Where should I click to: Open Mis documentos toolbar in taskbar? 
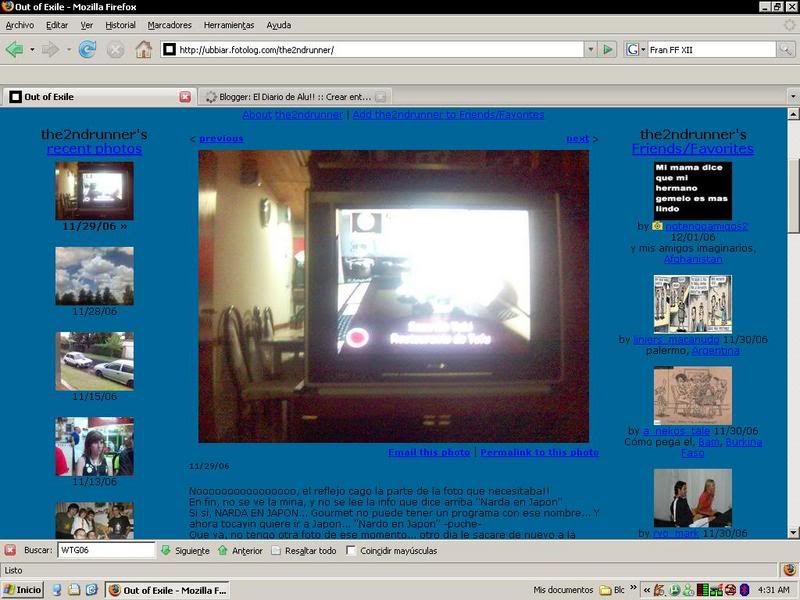pos(563,590)
